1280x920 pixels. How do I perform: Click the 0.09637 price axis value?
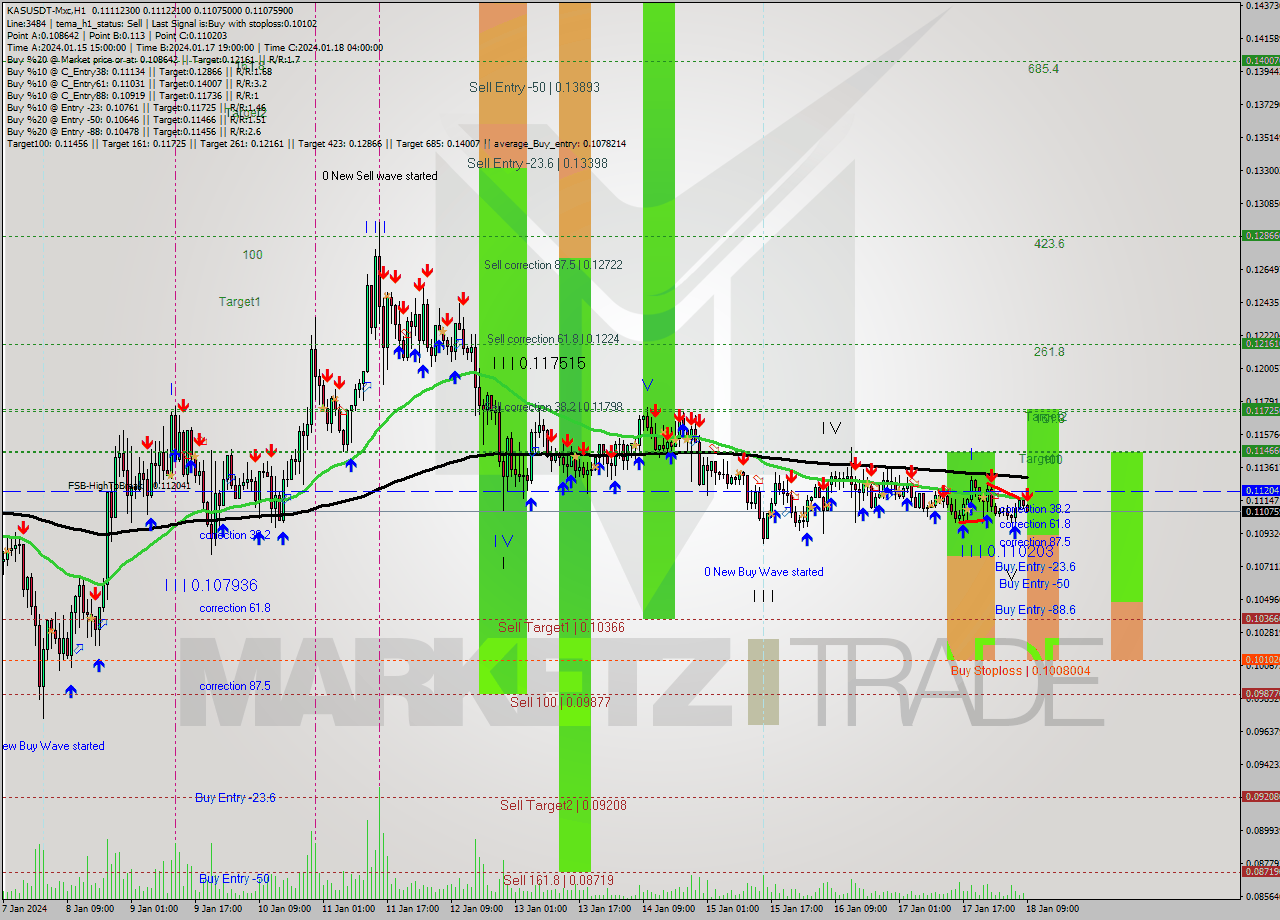pos(1262,731)
